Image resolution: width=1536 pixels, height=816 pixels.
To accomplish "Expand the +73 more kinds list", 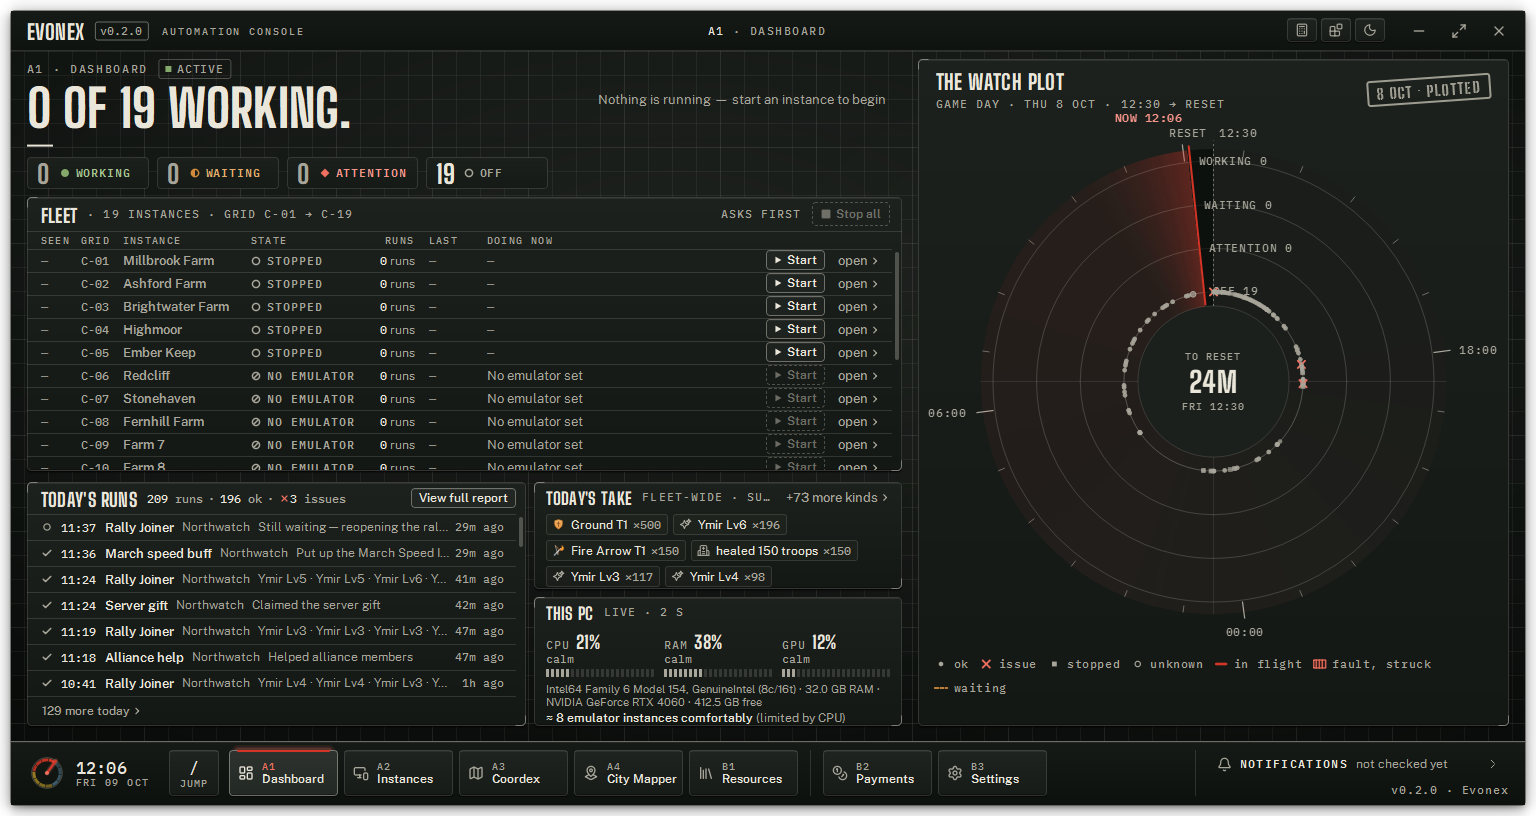I will tap(837, 497).
